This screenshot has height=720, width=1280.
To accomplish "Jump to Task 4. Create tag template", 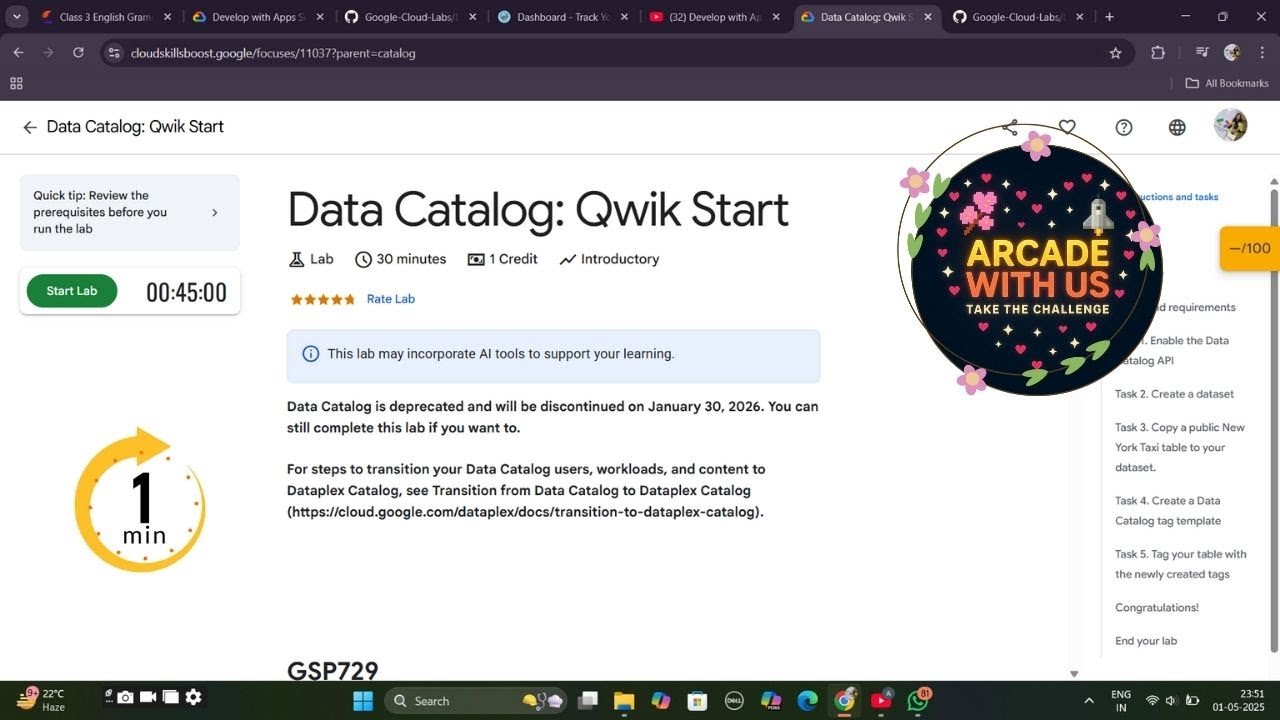I will [x=1168, y=511].
